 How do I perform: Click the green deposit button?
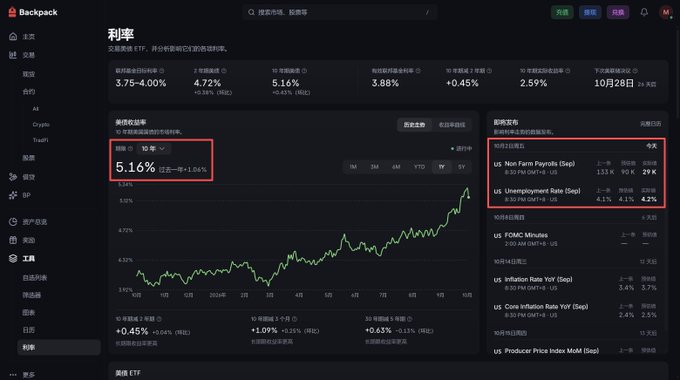tap(562, 12)
